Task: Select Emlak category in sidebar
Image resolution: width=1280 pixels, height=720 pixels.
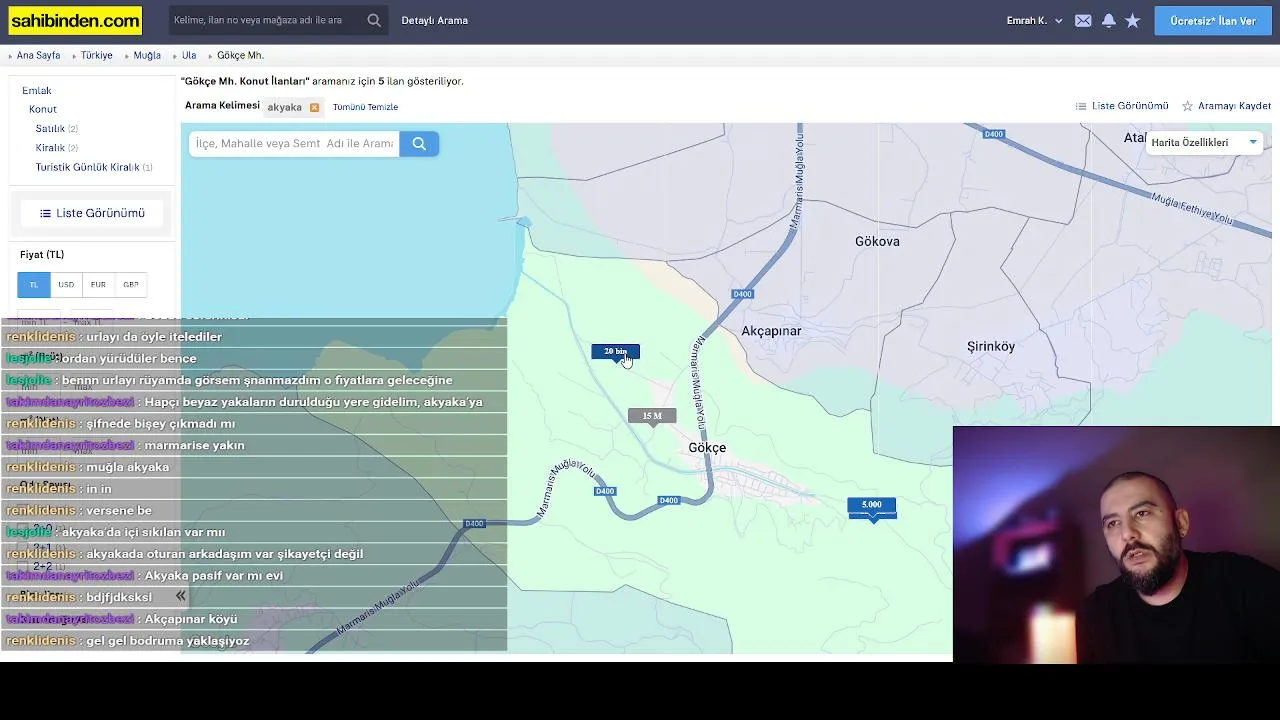Action: [x=37, y=91]
